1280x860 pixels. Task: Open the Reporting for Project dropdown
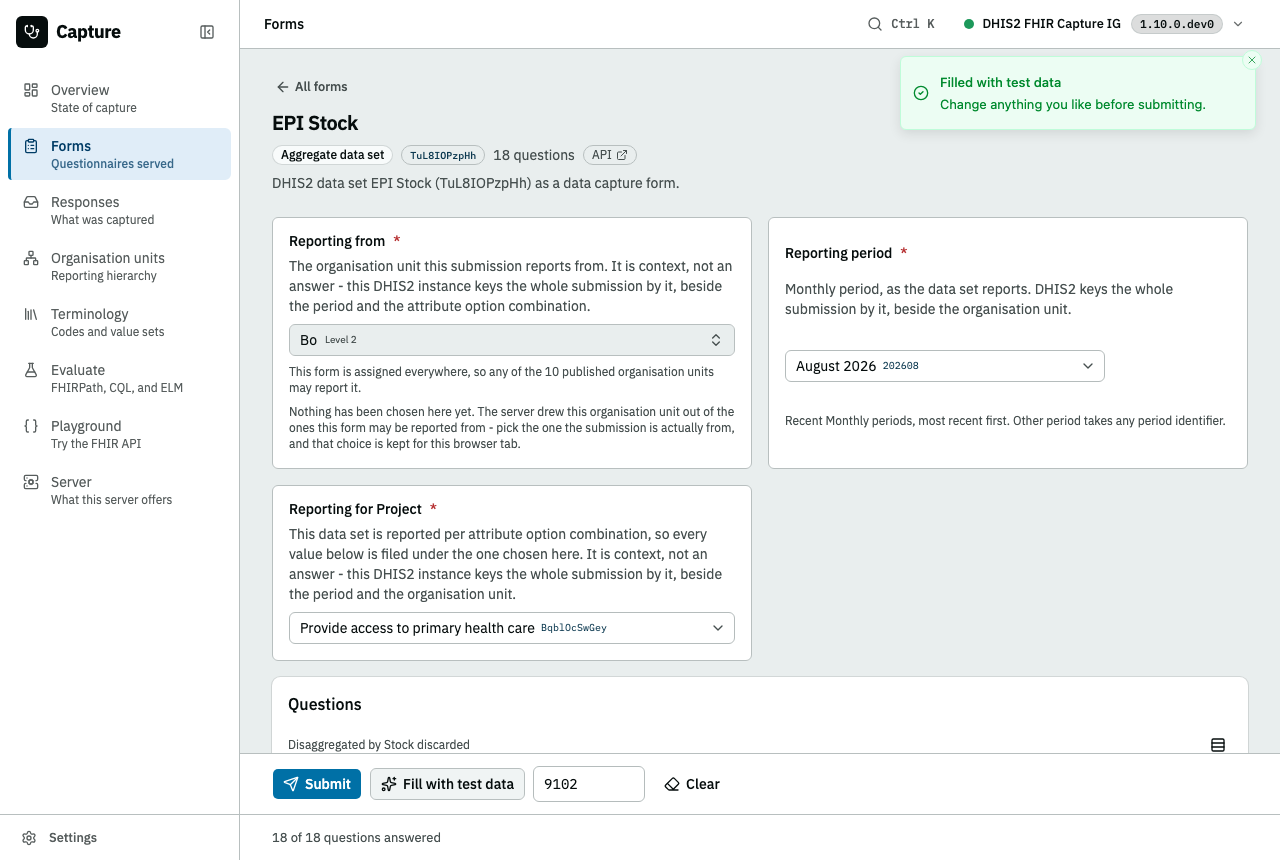(x=512, y=628)
